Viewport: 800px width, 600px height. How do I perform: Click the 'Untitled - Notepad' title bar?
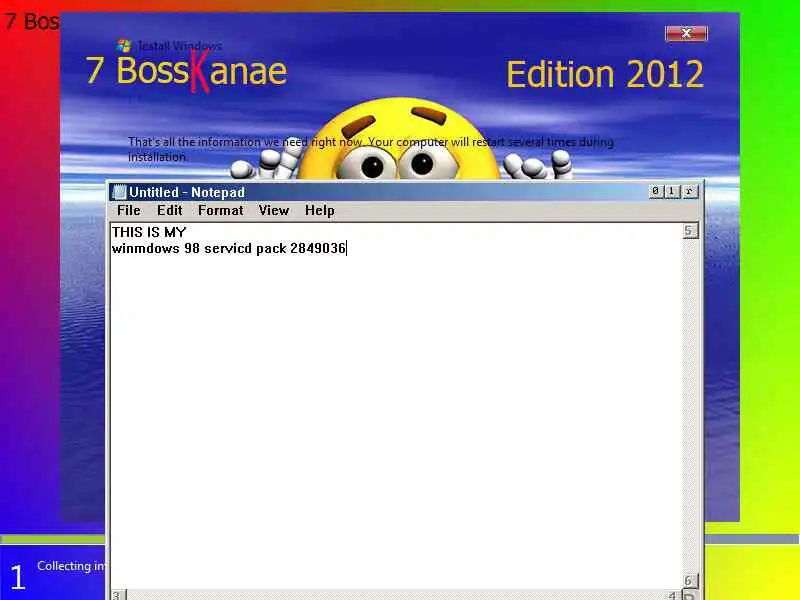click(x=378, y=192)
